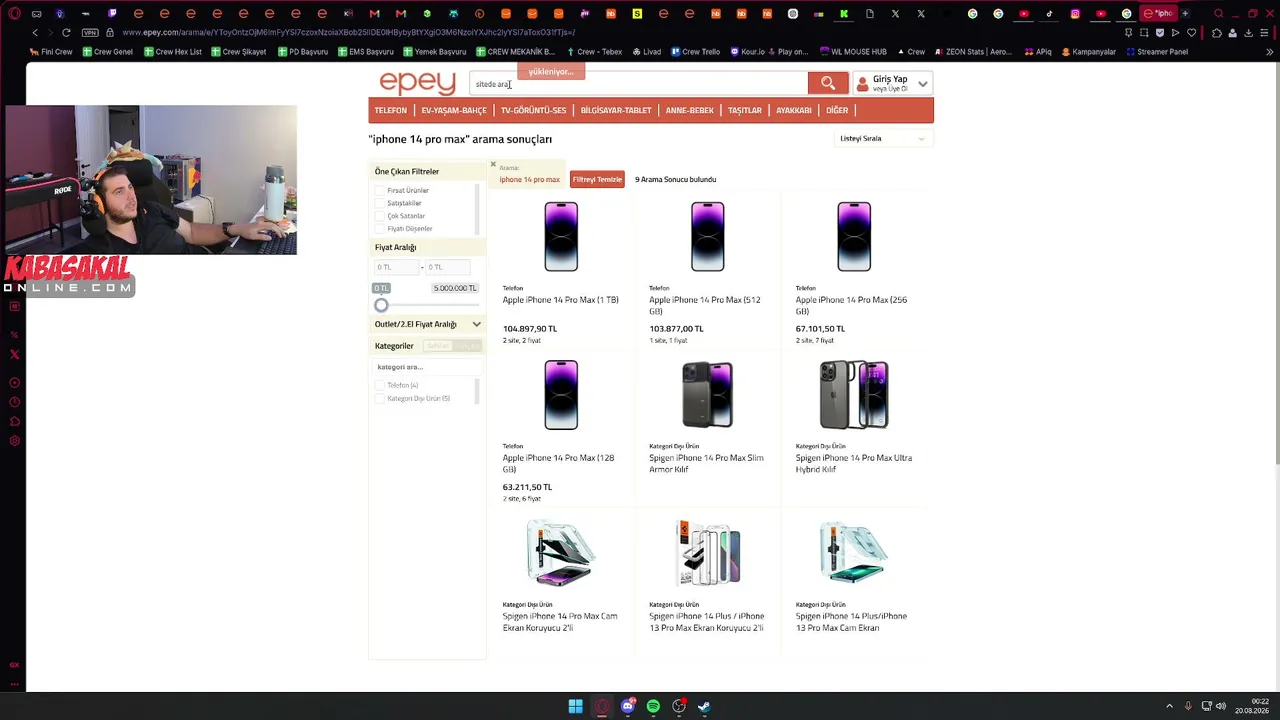Viewport: 1280px width, 720px height.
Task: Check the Fırsat Ürünler filter
Action: (380, 190)
